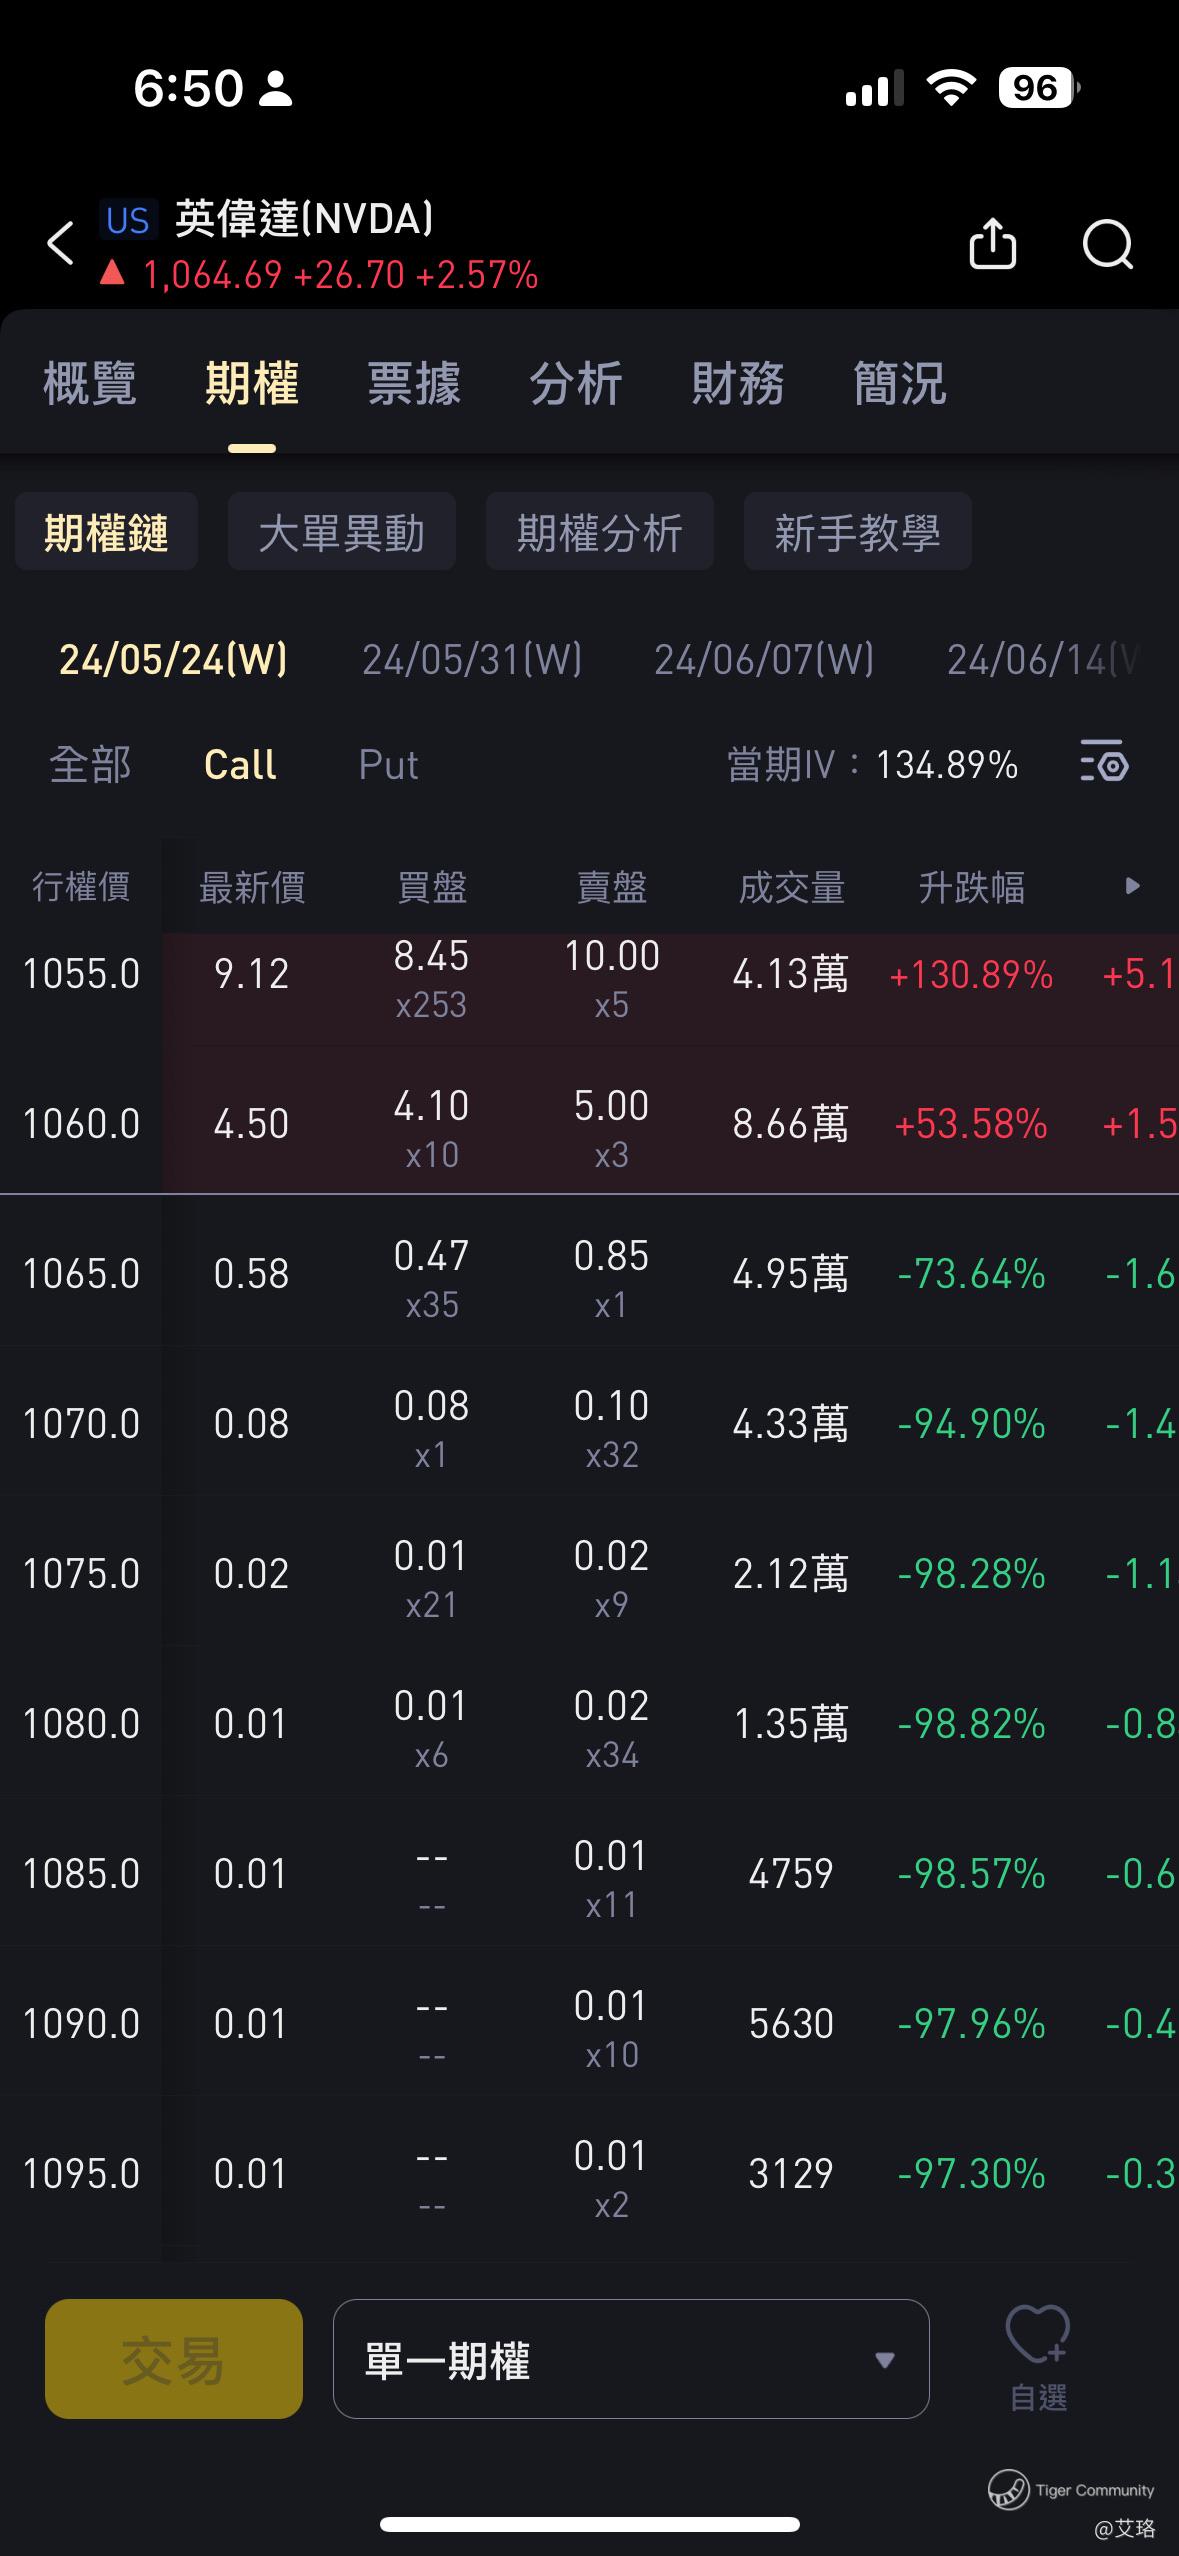1179x2556 pixels.
Task: Expand the 單一期權 strategy dropdown
Action: point(630,2360)
